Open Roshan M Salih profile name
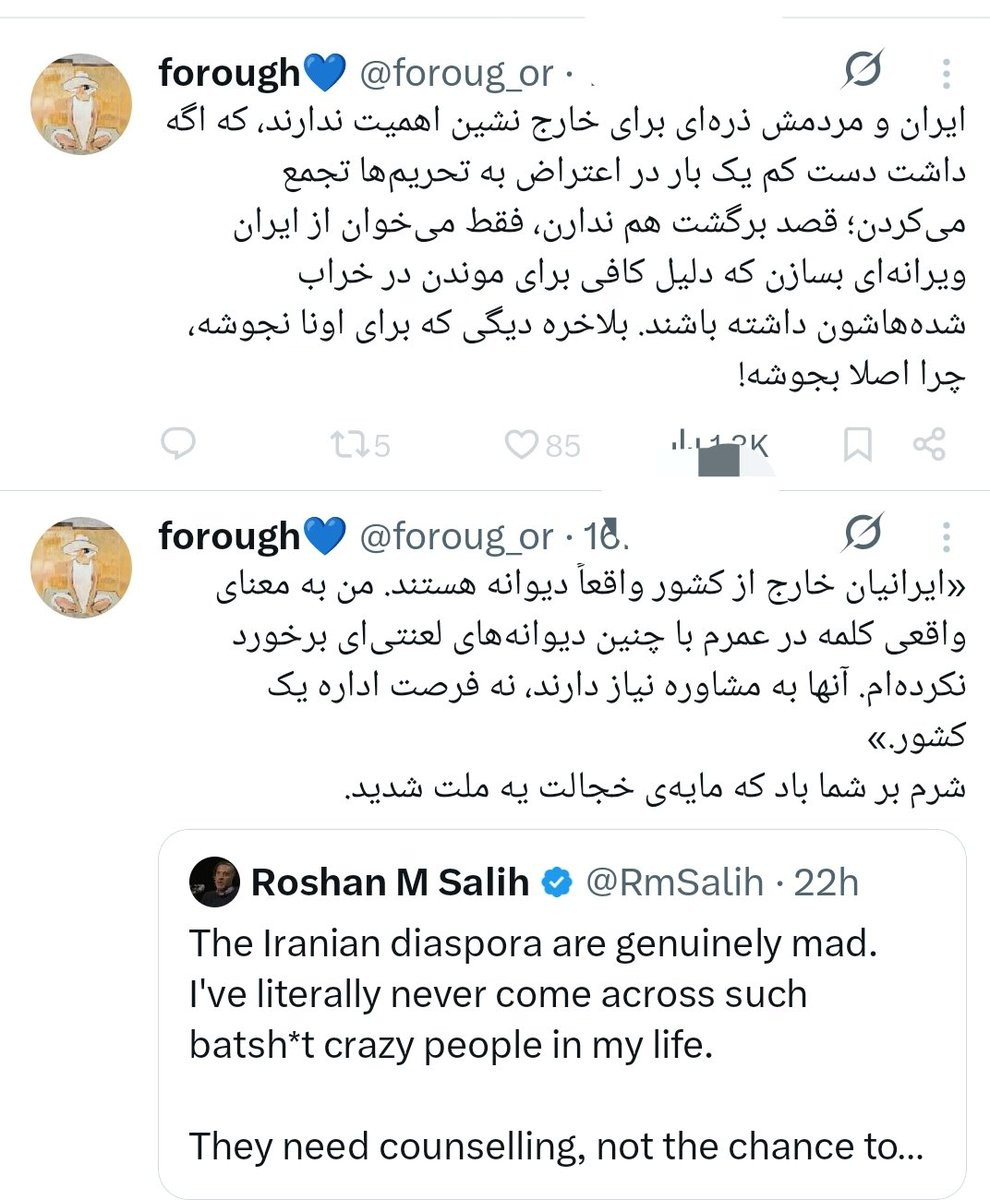The image size is (990, 1200). click(390, 882)
